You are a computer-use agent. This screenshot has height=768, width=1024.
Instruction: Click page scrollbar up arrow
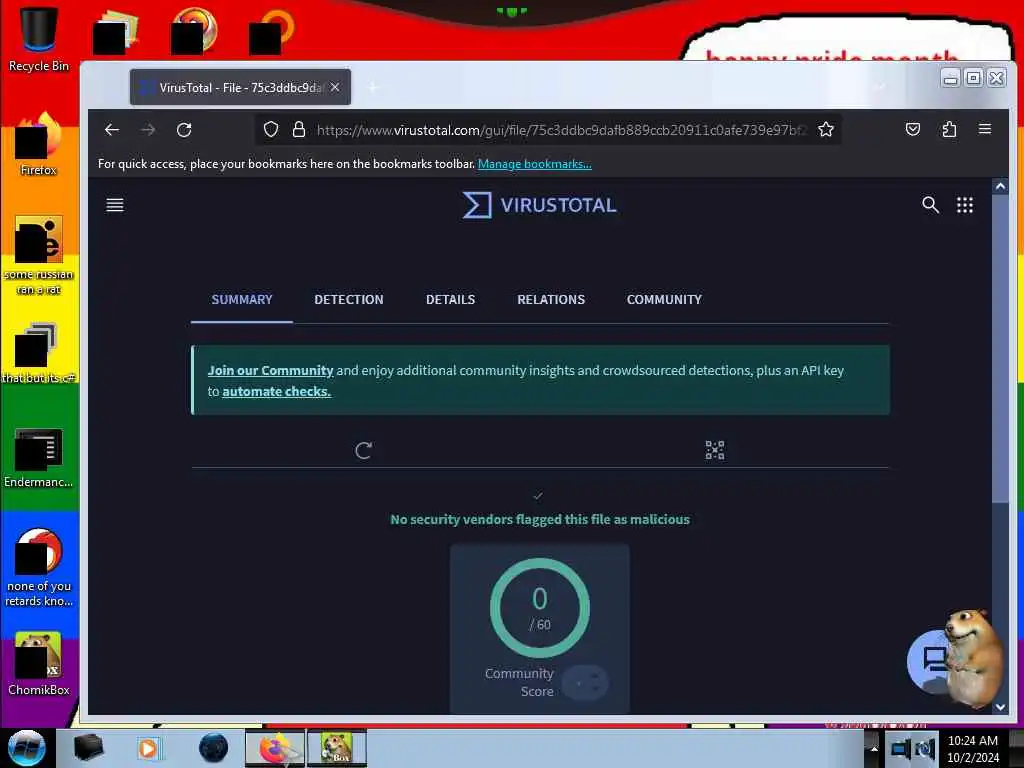click(1000, 186)
